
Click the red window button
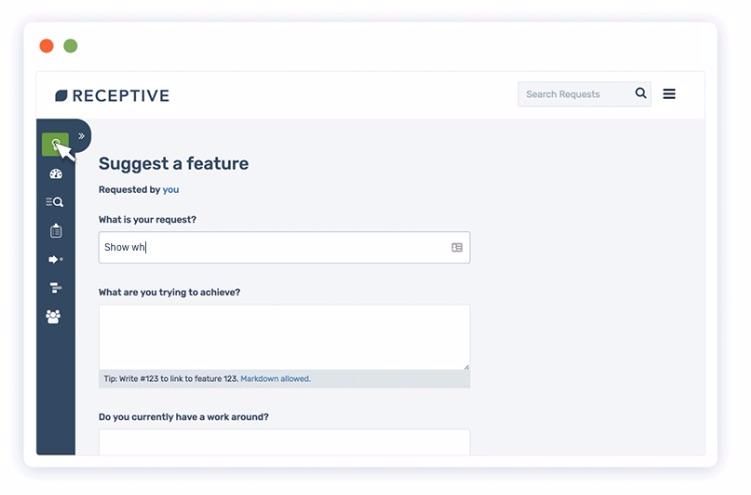(x=47, y=46)
